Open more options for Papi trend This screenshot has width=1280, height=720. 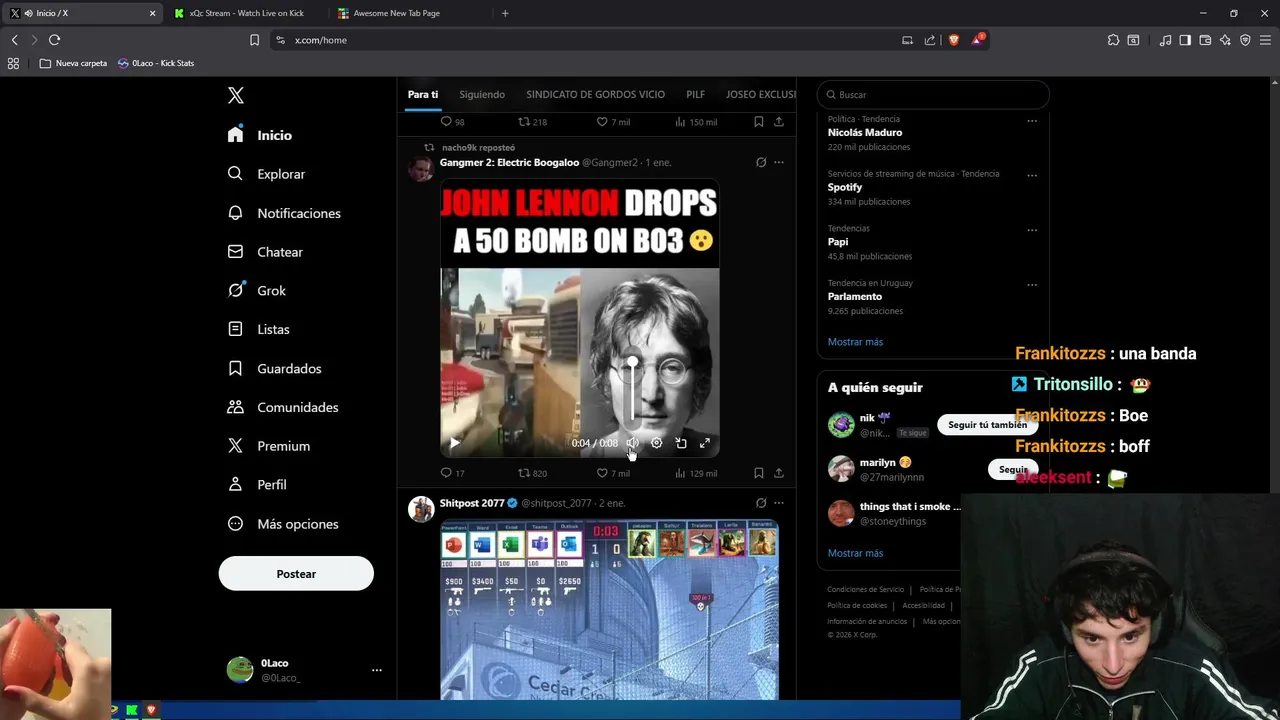(x=1032, y=230)
